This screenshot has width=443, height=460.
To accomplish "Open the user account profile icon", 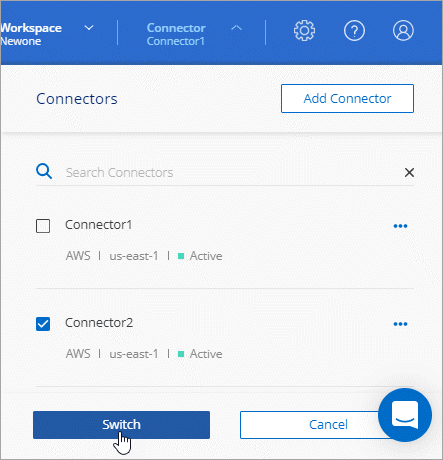I will click(x=403, y=31).
